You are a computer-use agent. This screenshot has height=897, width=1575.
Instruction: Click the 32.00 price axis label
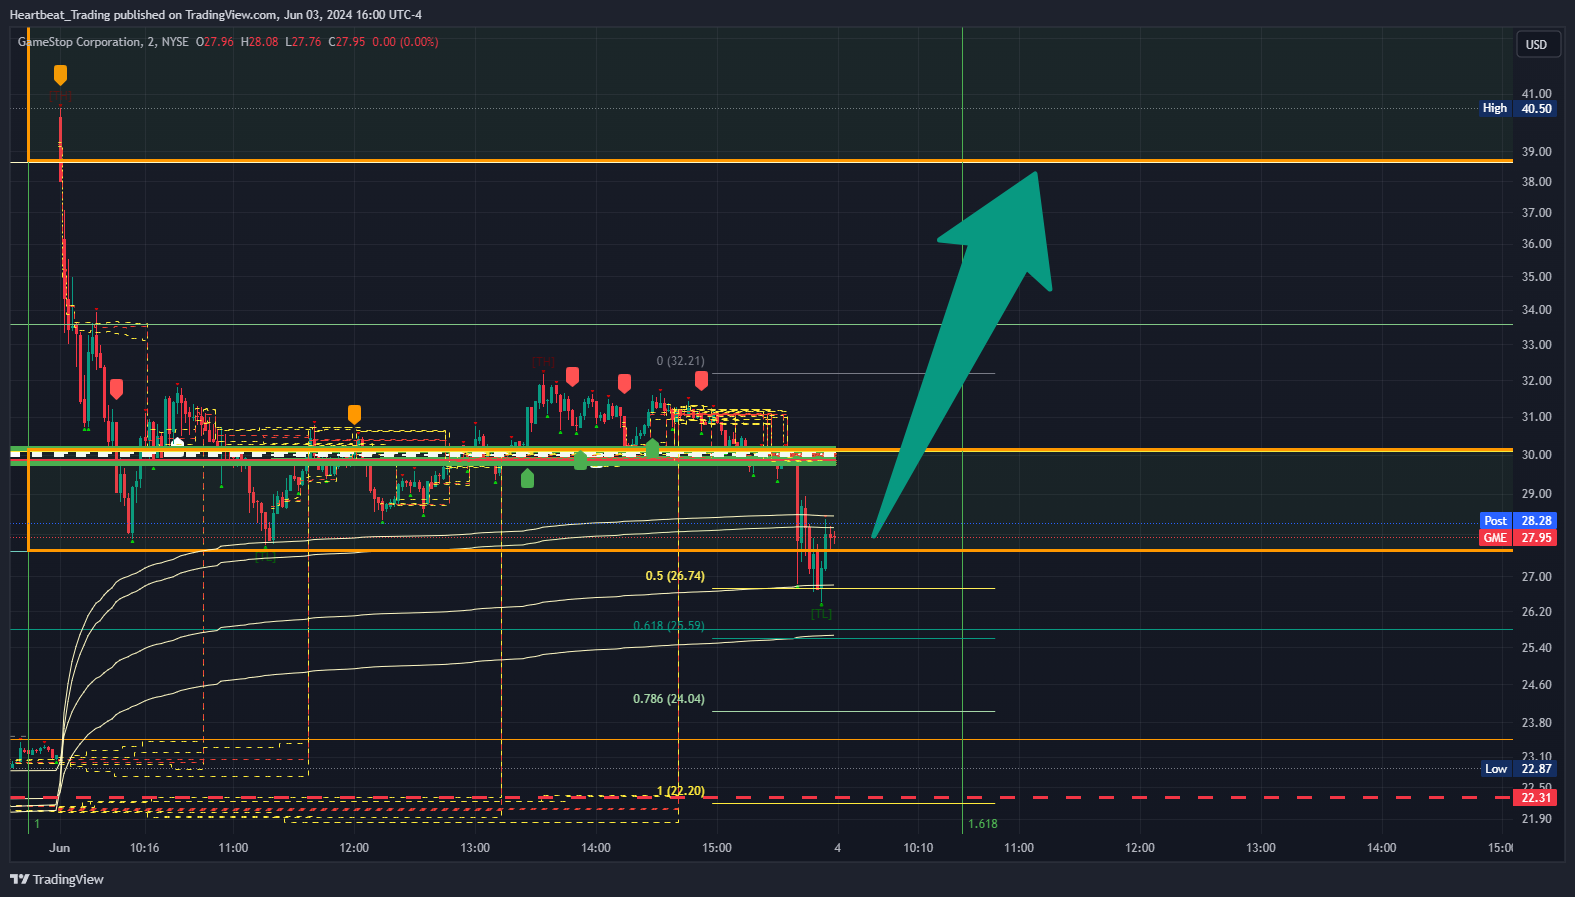(x=1536, y=381)
